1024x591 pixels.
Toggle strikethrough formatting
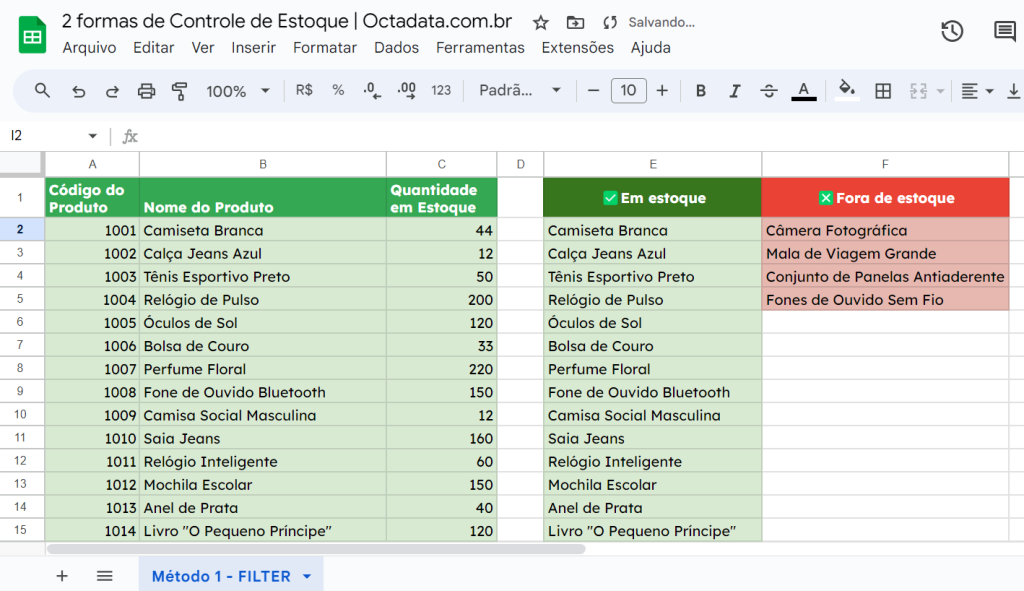[x=769, y=91]
